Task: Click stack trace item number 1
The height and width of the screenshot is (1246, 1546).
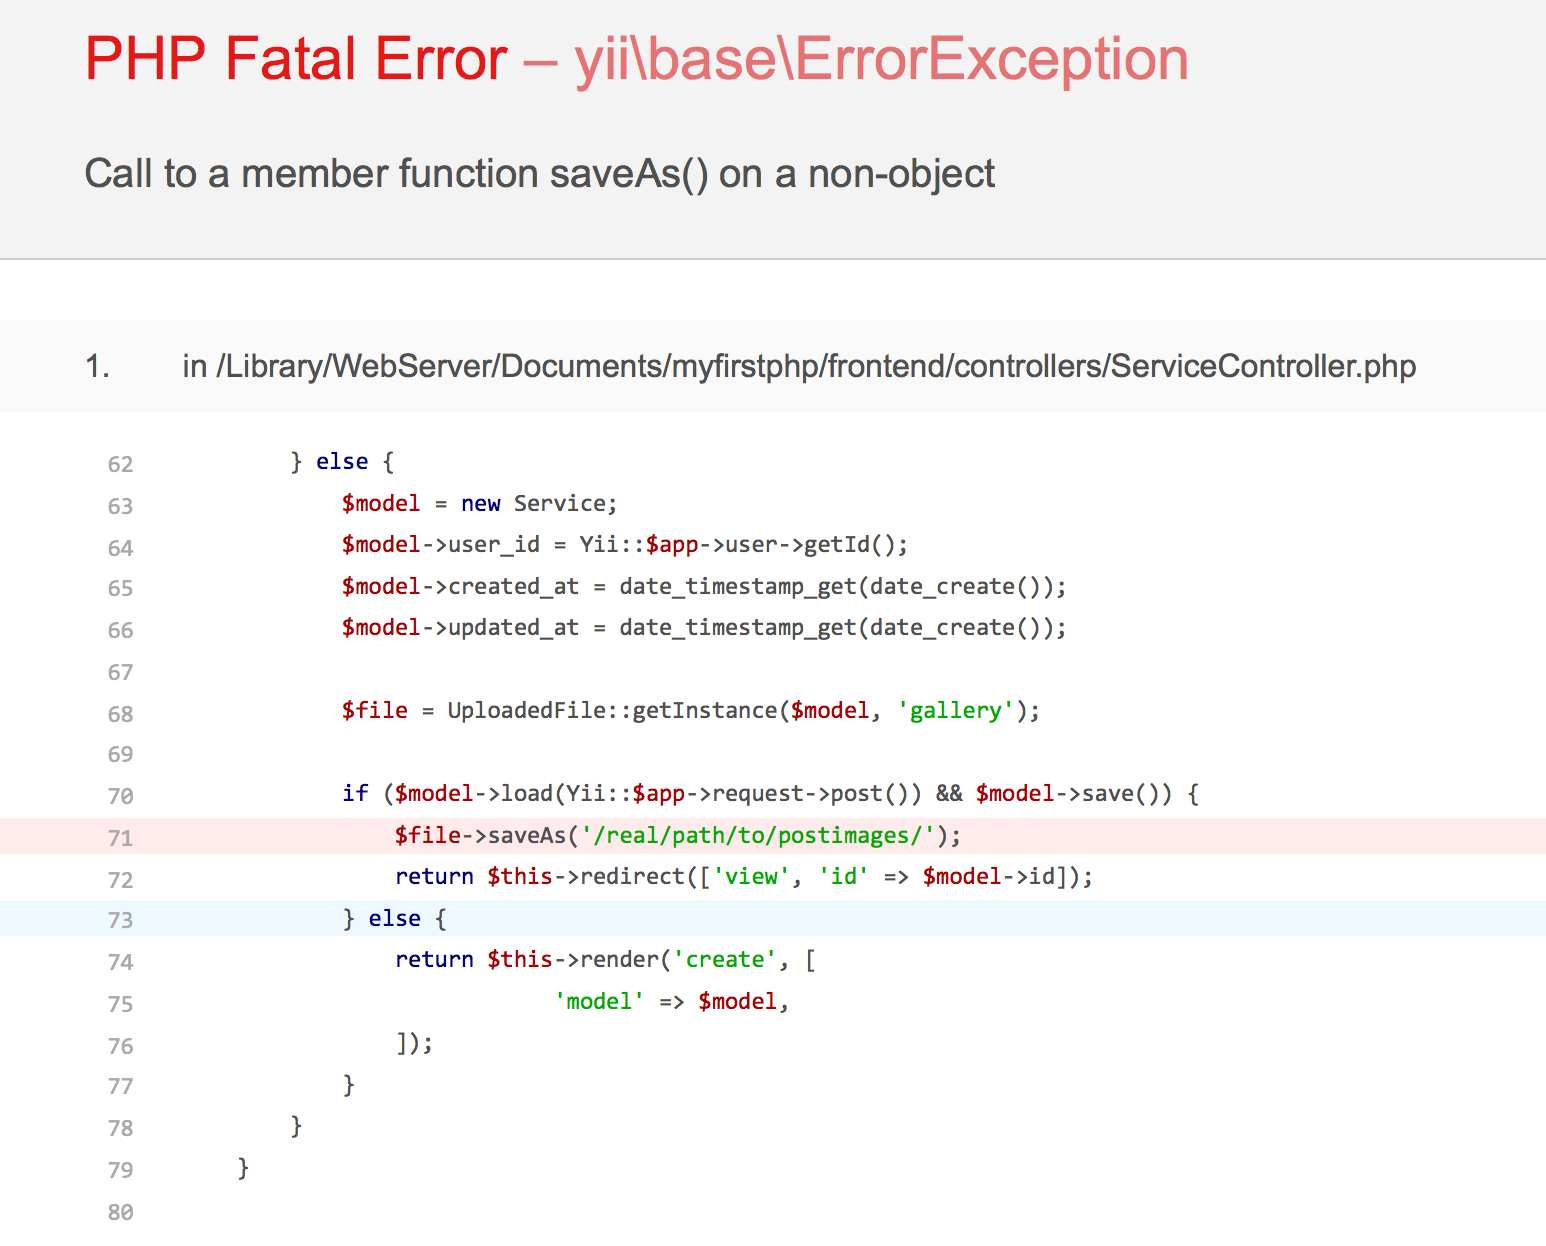Action: click(97, 367)
